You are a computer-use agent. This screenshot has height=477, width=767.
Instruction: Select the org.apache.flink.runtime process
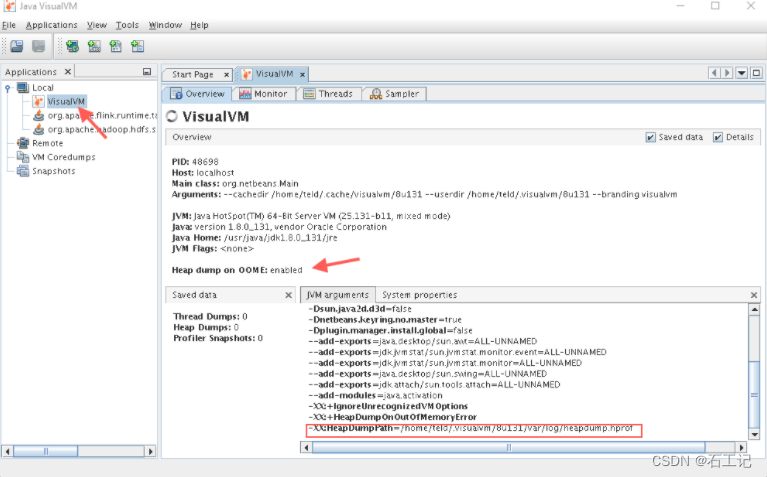click(x=102, y=115)
